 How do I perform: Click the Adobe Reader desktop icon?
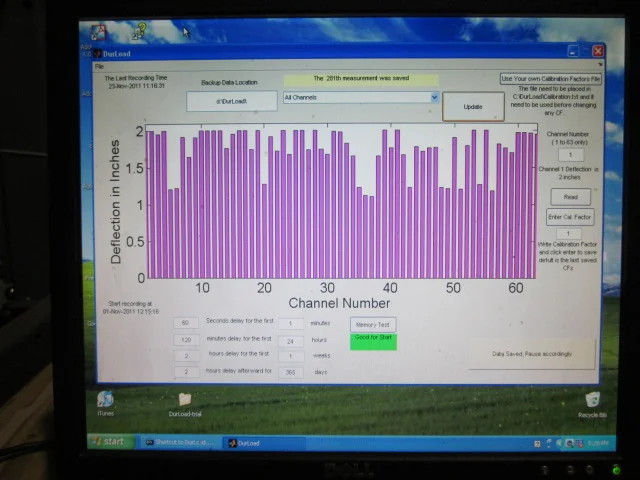(98, 33)
